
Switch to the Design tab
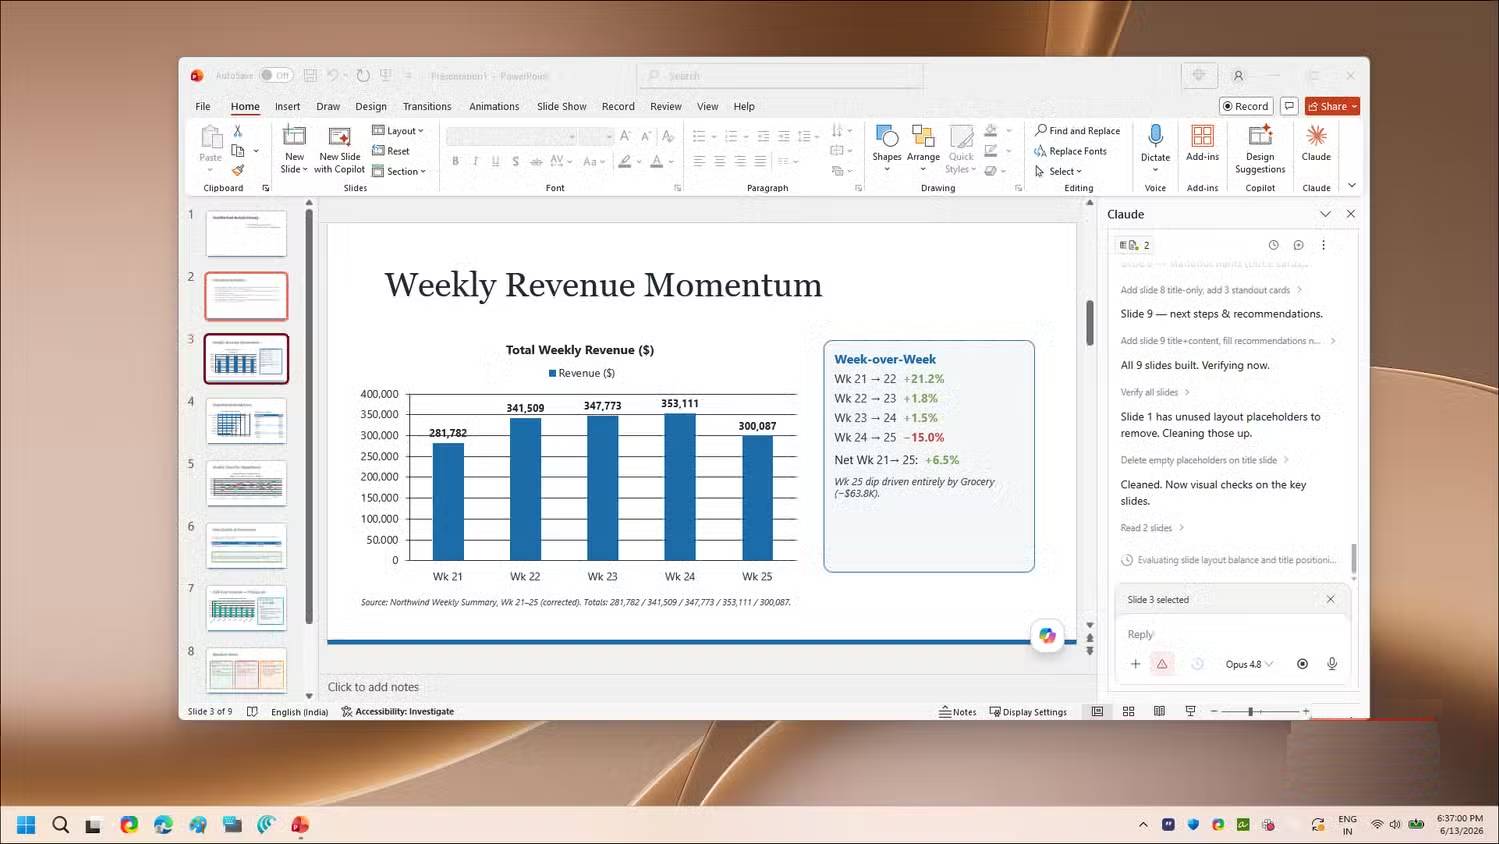point(370,106)
